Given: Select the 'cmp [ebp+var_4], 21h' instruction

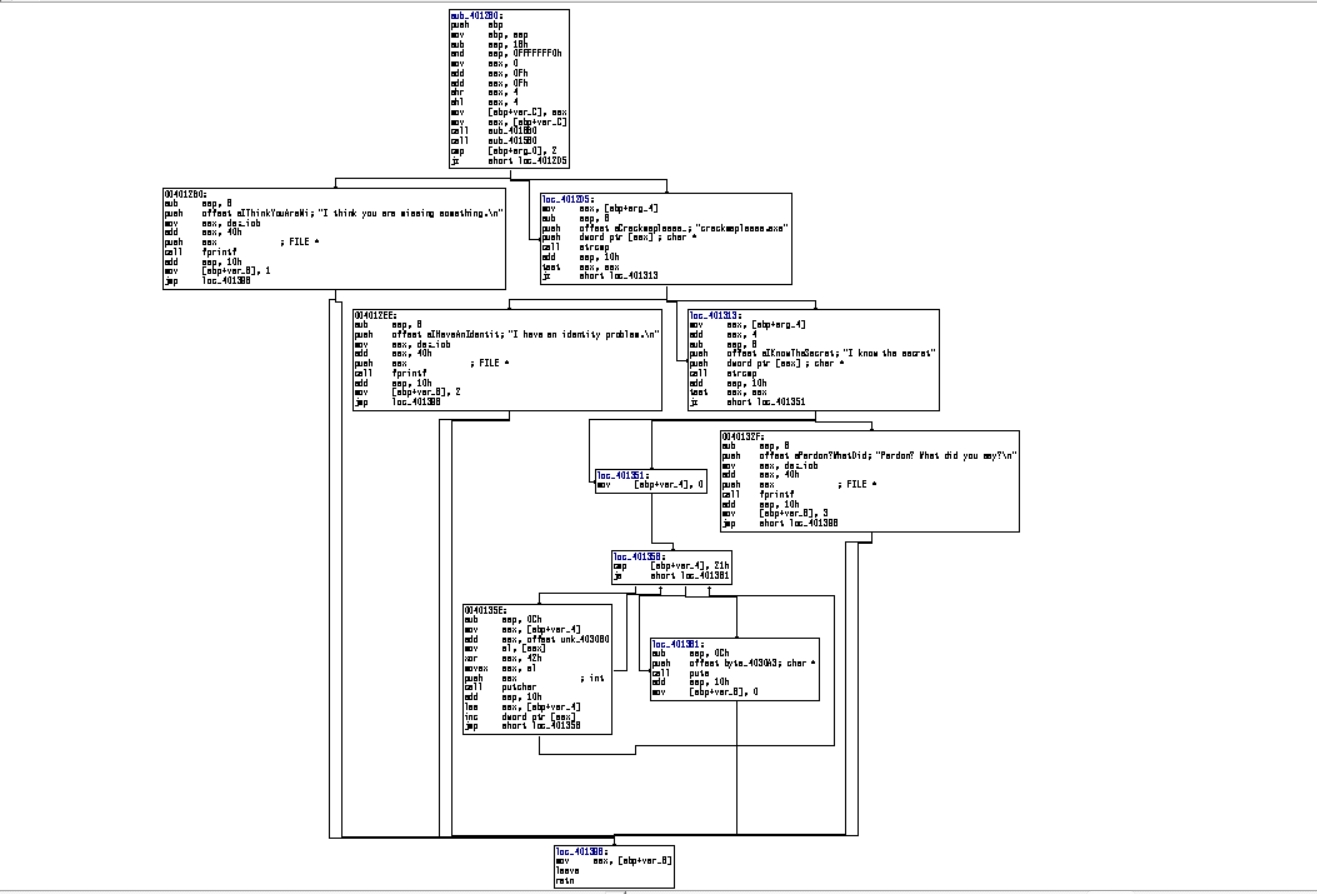Looking at the screenshot, I should (x=671, y=566).
